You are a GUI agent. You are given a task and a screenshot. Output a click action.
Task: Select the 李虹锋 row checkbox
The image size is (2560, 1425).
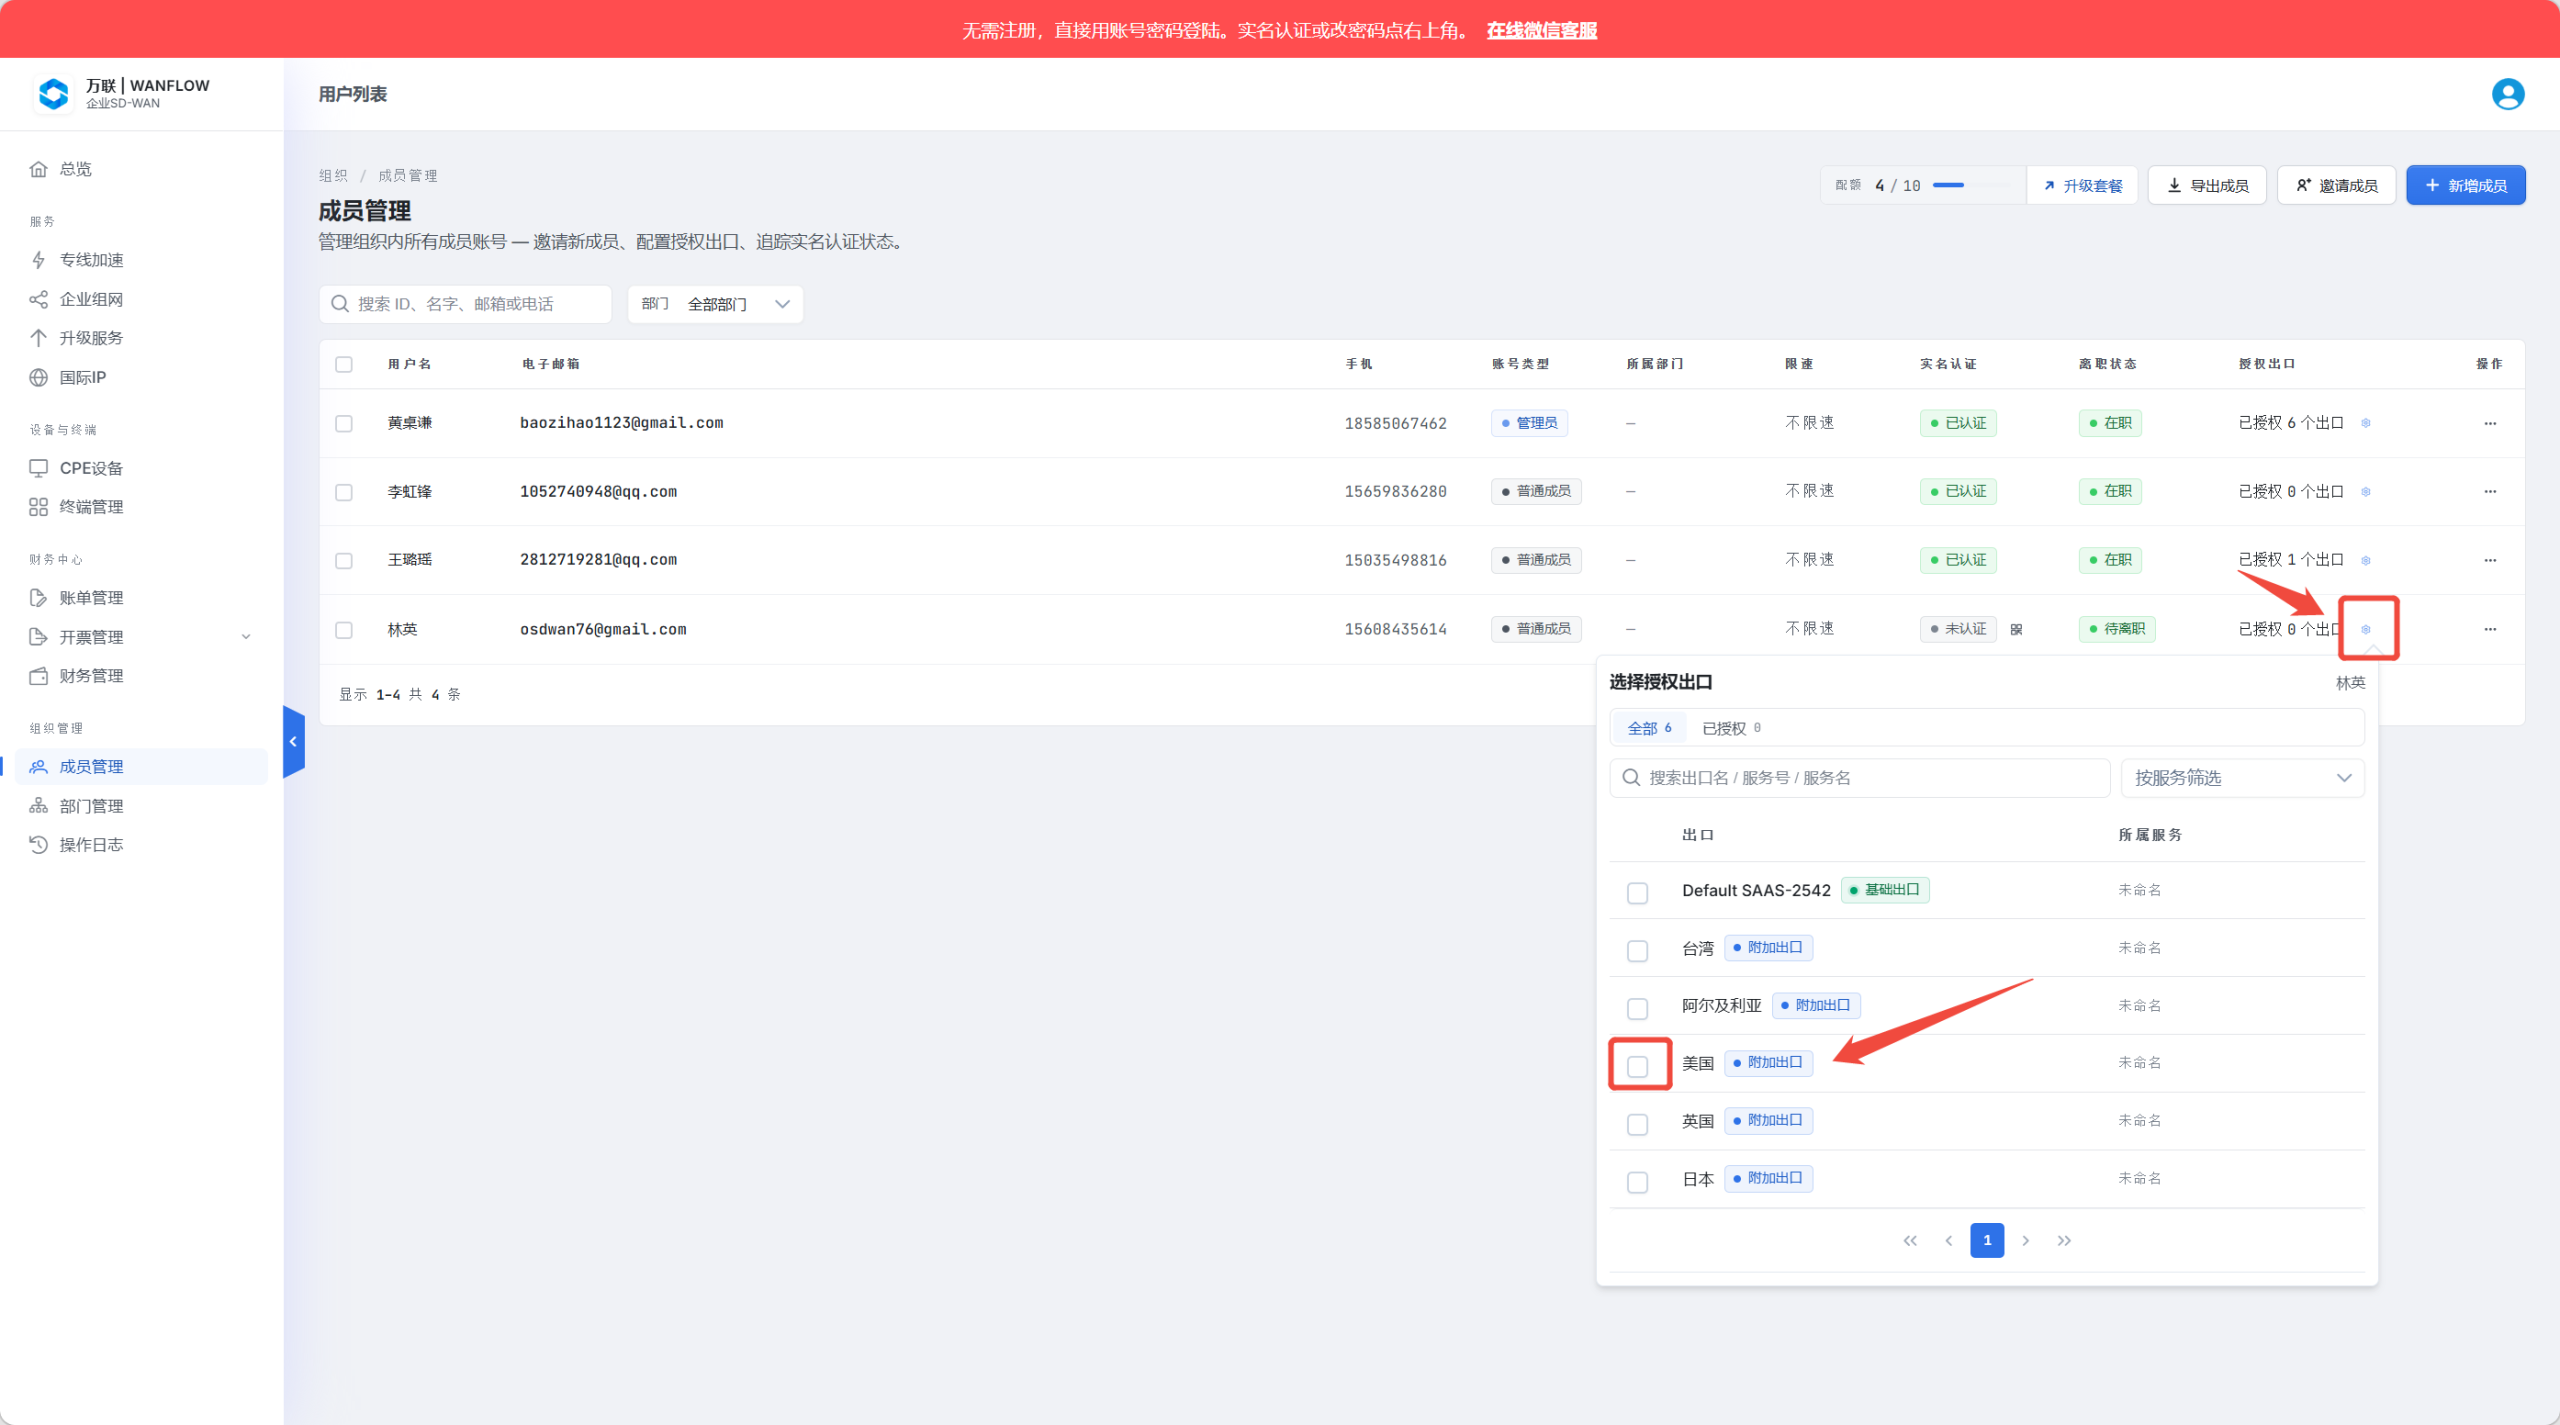click(x=344, y=492)
